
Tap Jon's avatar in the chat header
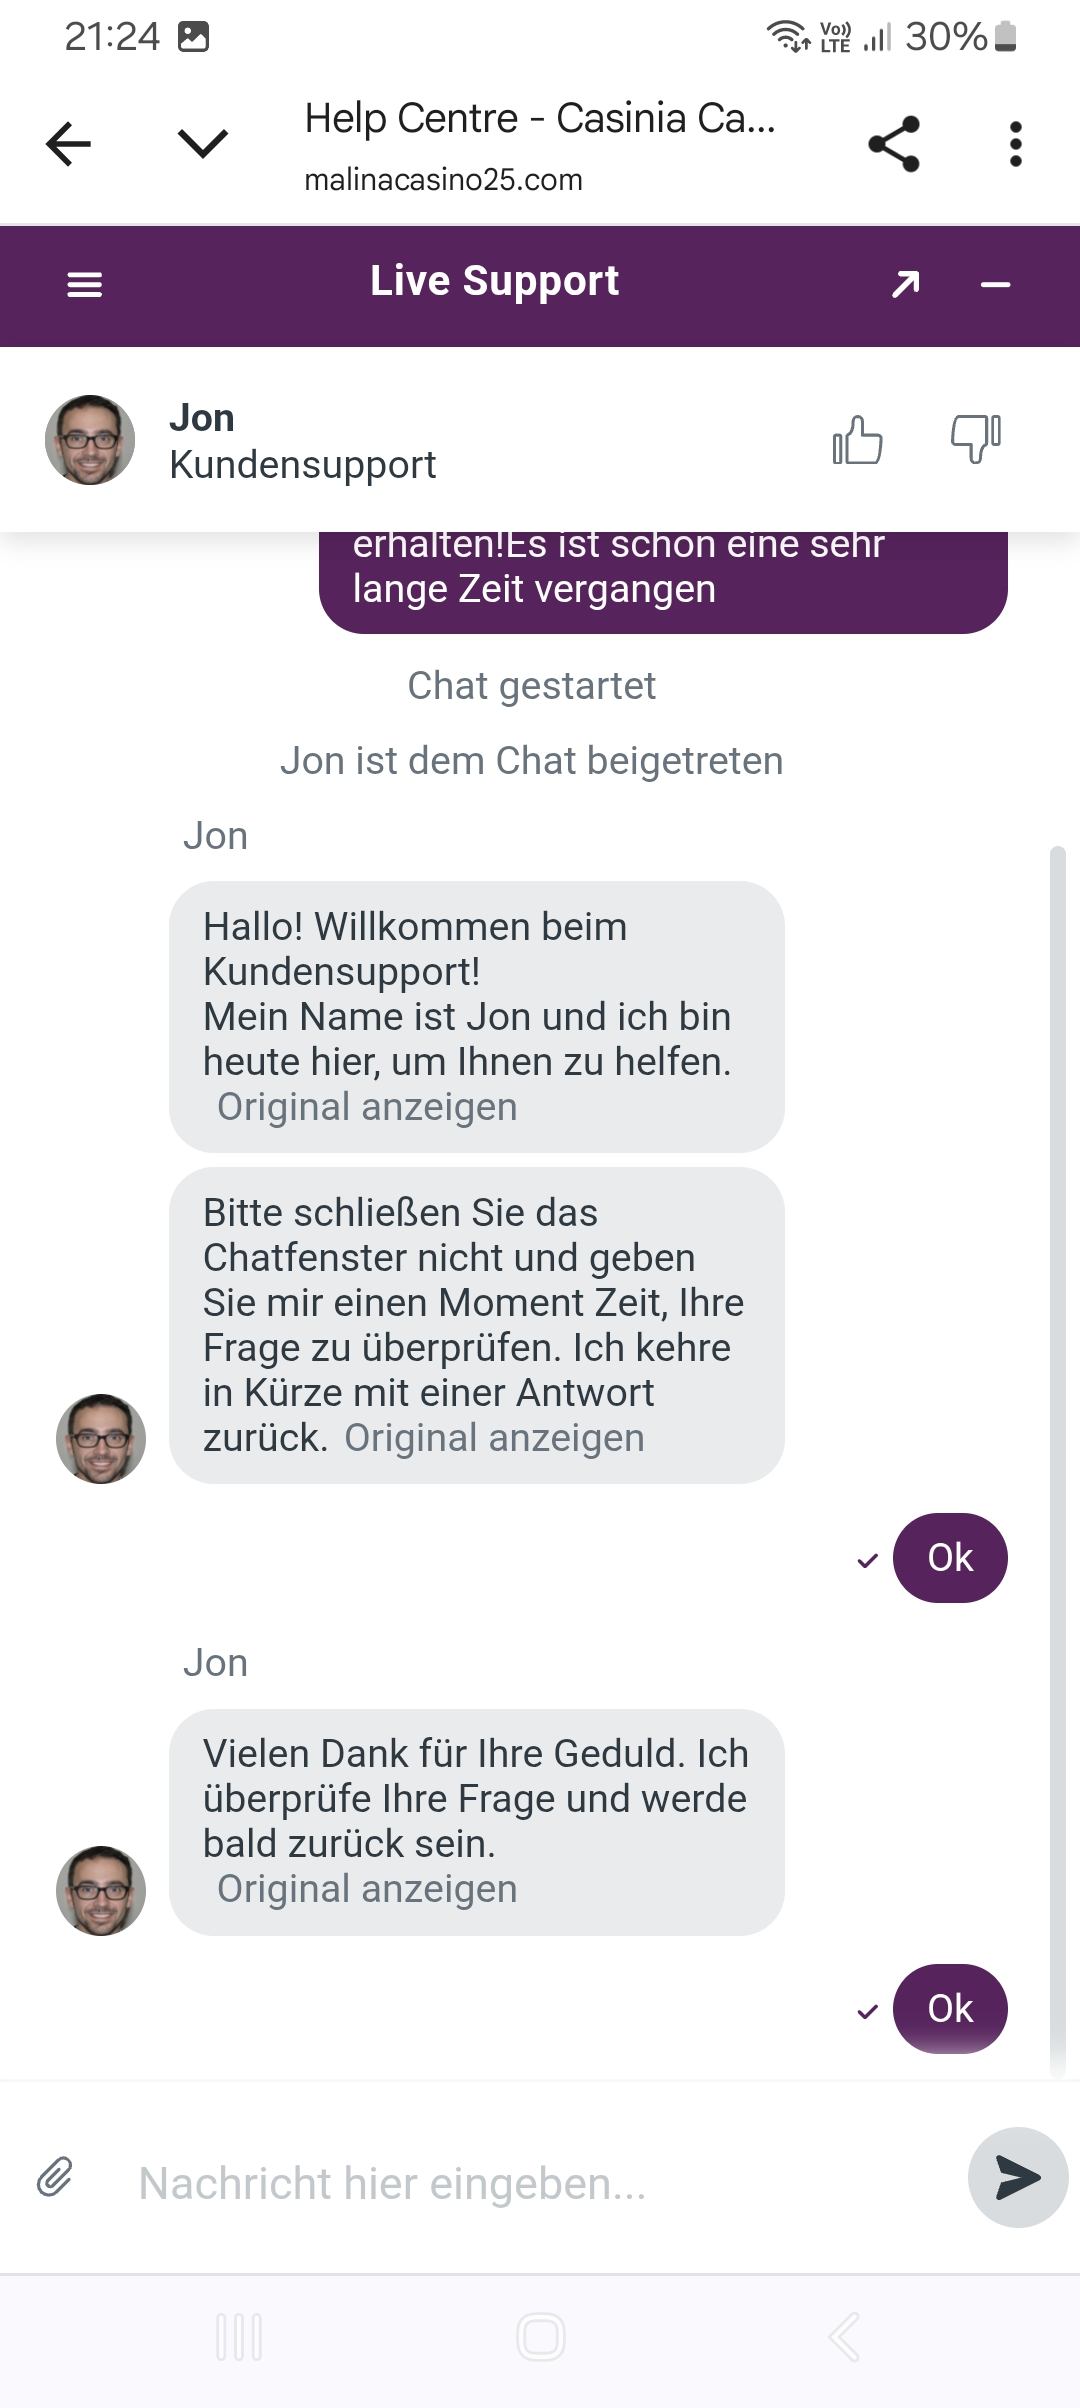90,440
